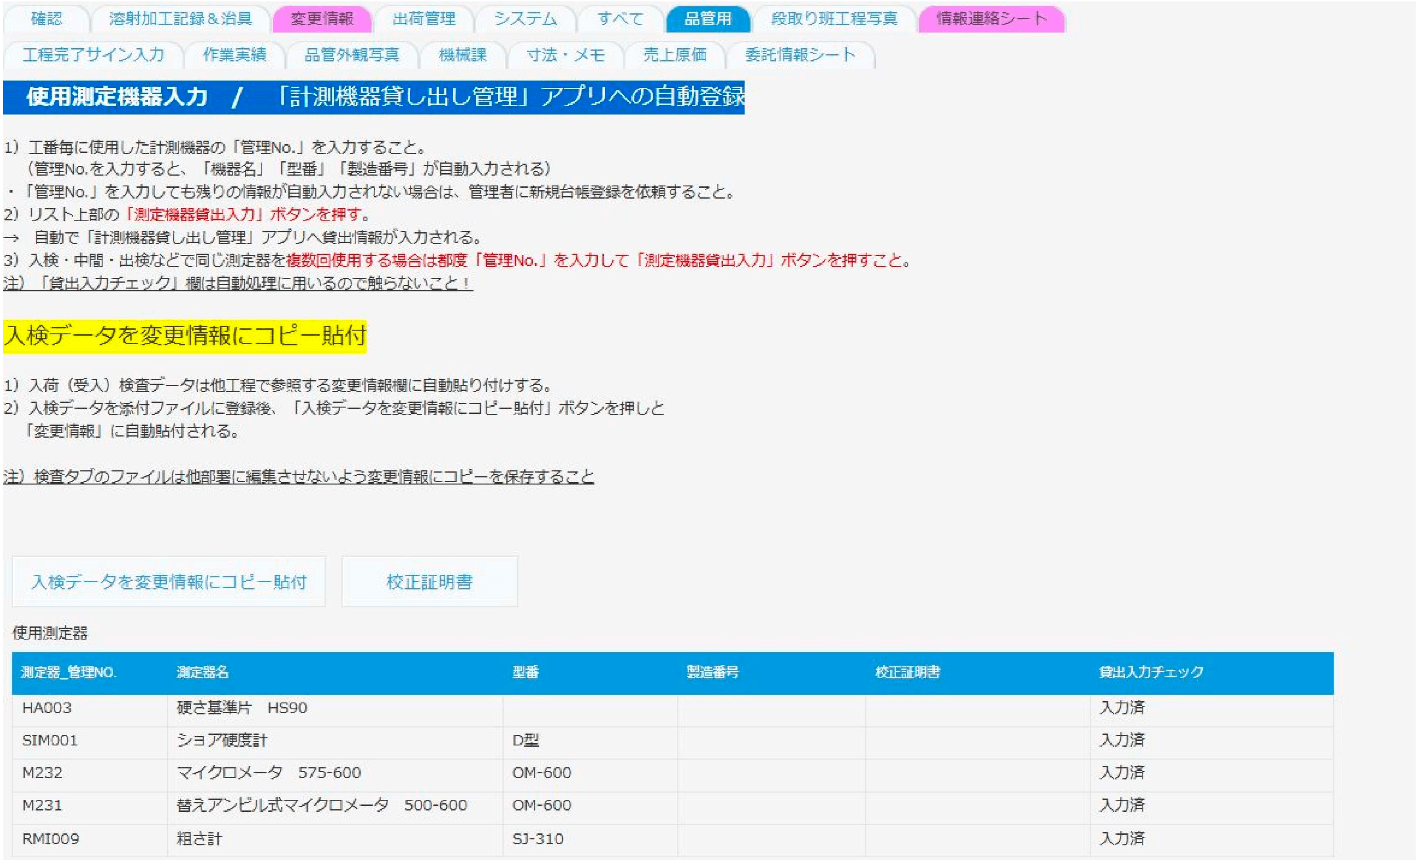Screen dimensions: 1418x860
Task: Select the 機械課 tab
Action: pyautogui.click(x=463, y=55)
